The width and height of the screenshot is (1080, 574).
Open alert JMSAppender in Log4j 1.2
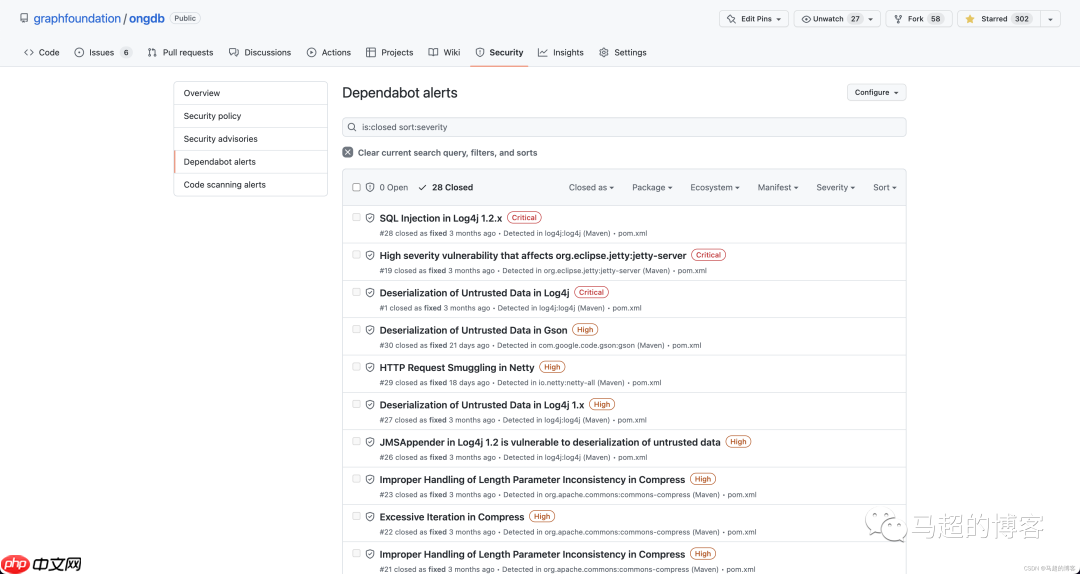pos(550,442)
